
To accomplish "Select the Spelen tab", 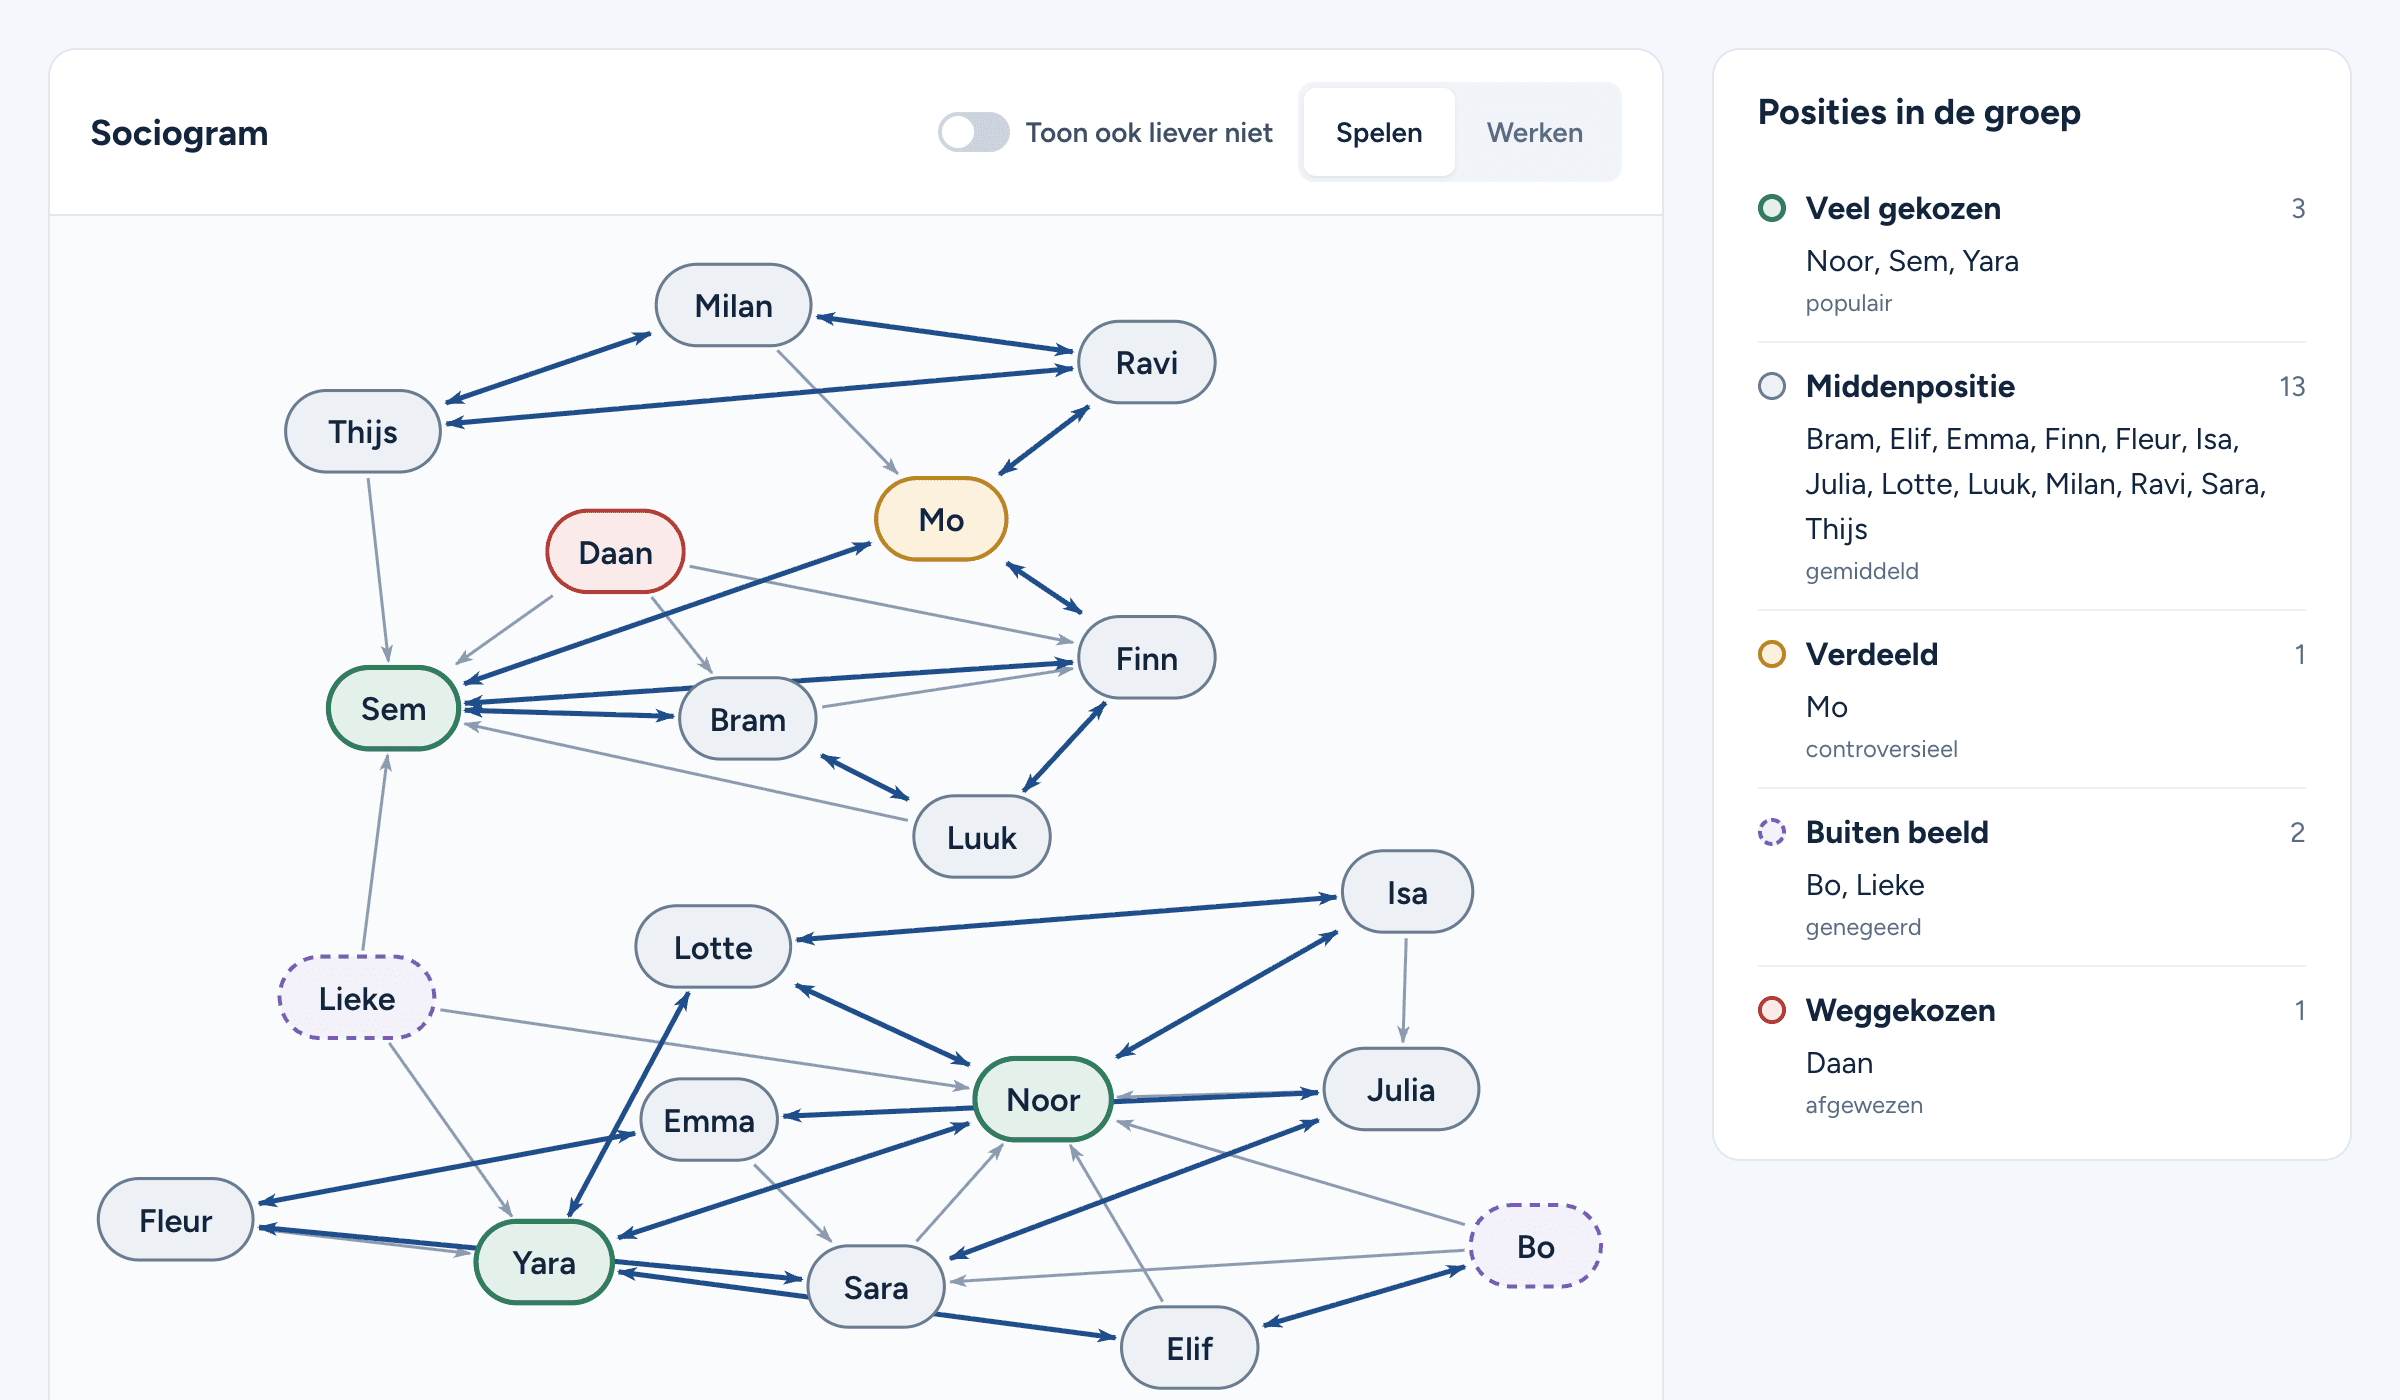I will point(1379,132).
